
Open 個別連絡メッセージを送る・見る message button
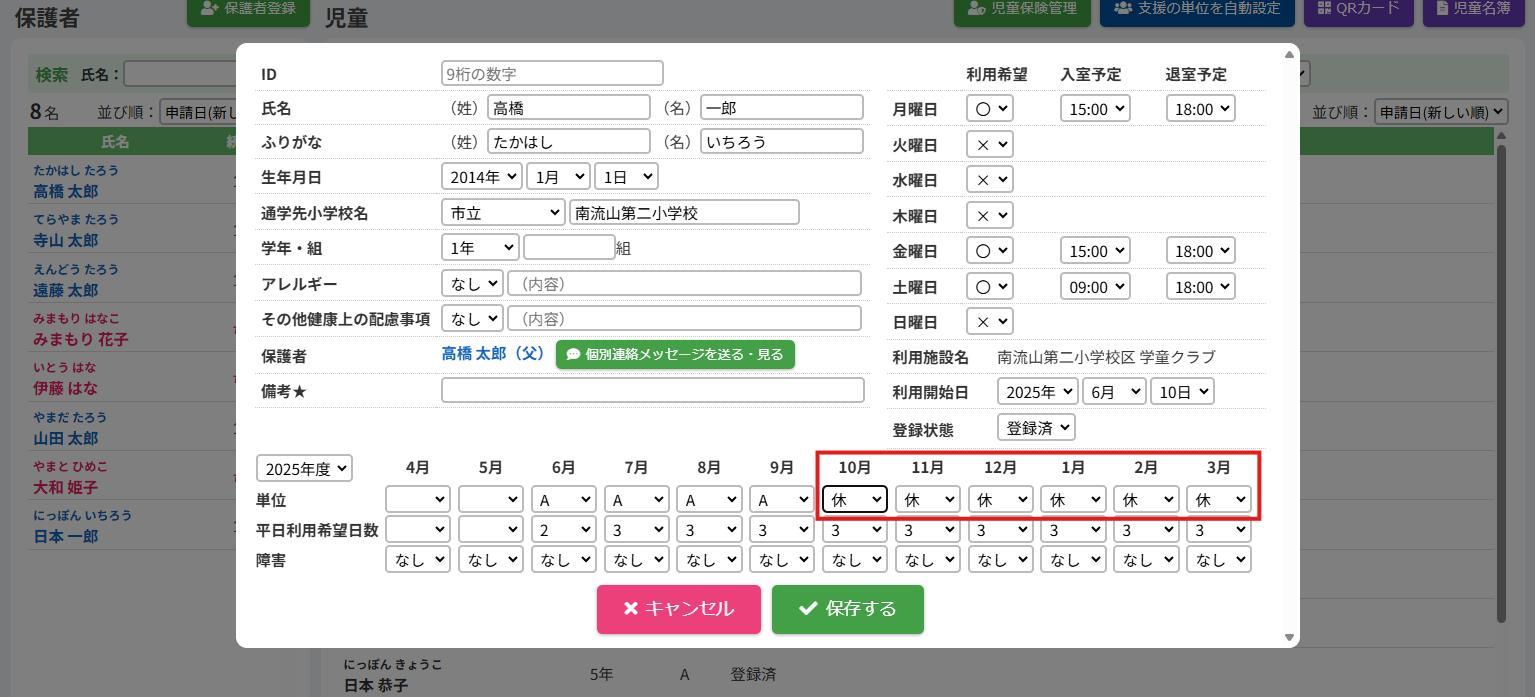point(675,354)
